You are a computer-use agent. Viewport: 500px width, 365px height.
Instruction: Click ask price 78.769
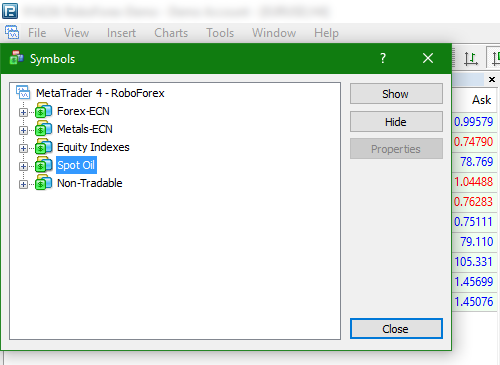(x=477, y=162)
